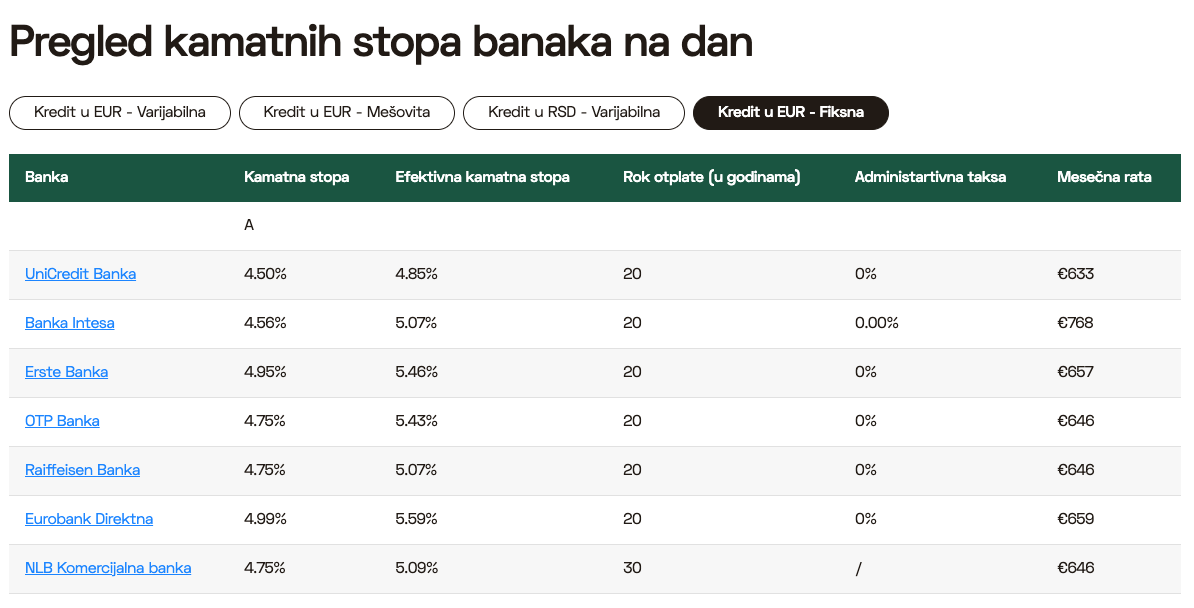Open the UniCredit Banka link
Screen dimensions: 1194x608
click(x=81, y=274)
